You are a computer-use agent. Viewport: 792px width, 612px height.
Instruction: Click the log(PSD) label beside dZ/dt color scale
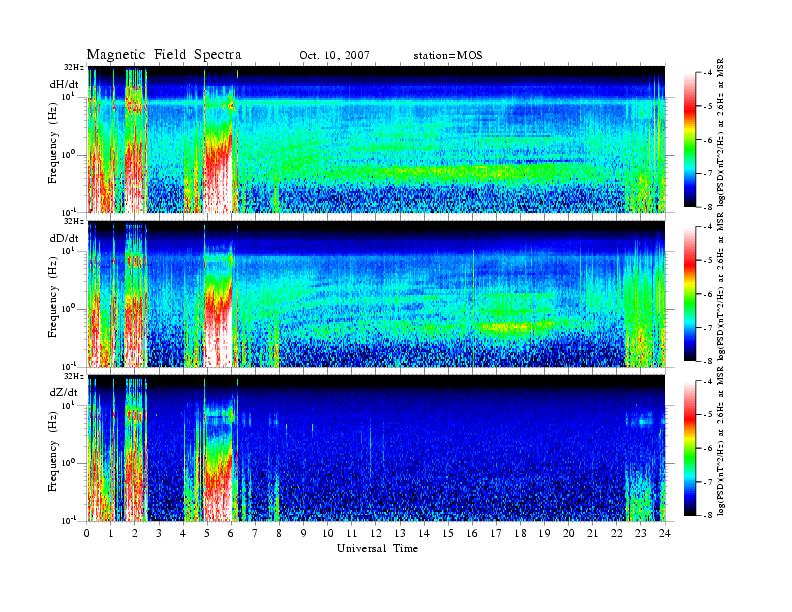(x=721, y=441)
